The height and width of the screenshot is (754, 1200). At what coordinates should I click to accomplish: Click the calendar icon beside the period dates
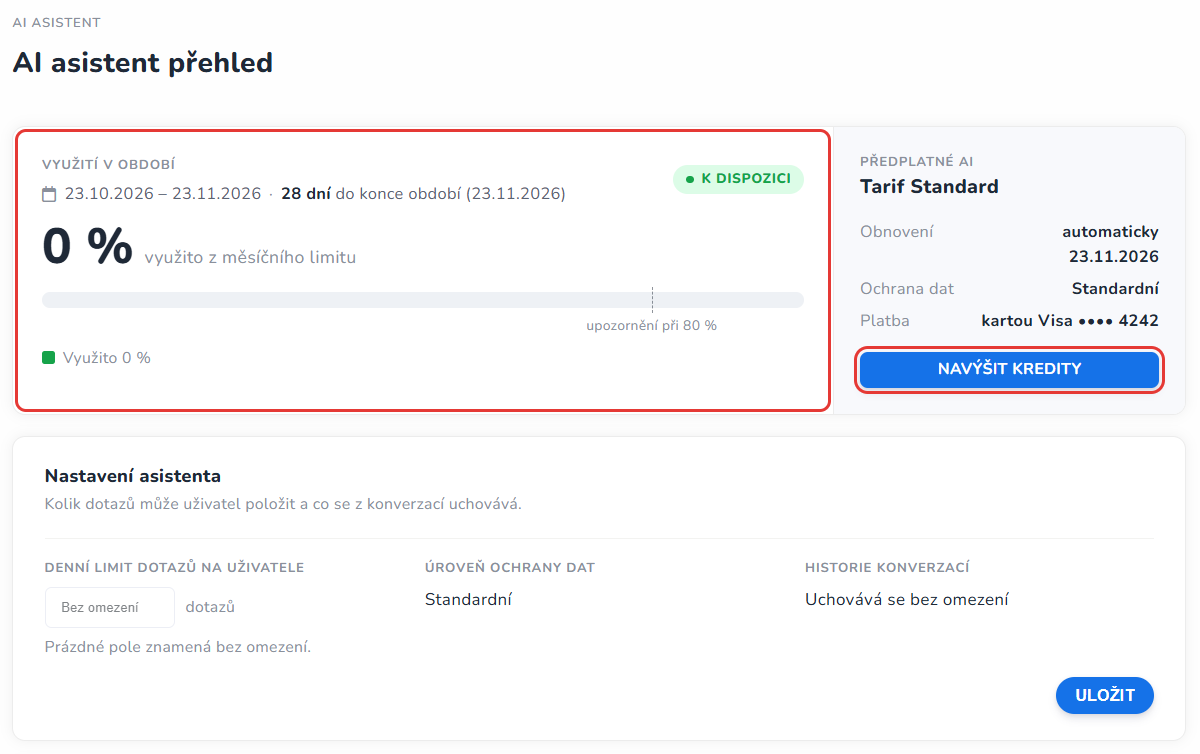click(x=49, y=194)
